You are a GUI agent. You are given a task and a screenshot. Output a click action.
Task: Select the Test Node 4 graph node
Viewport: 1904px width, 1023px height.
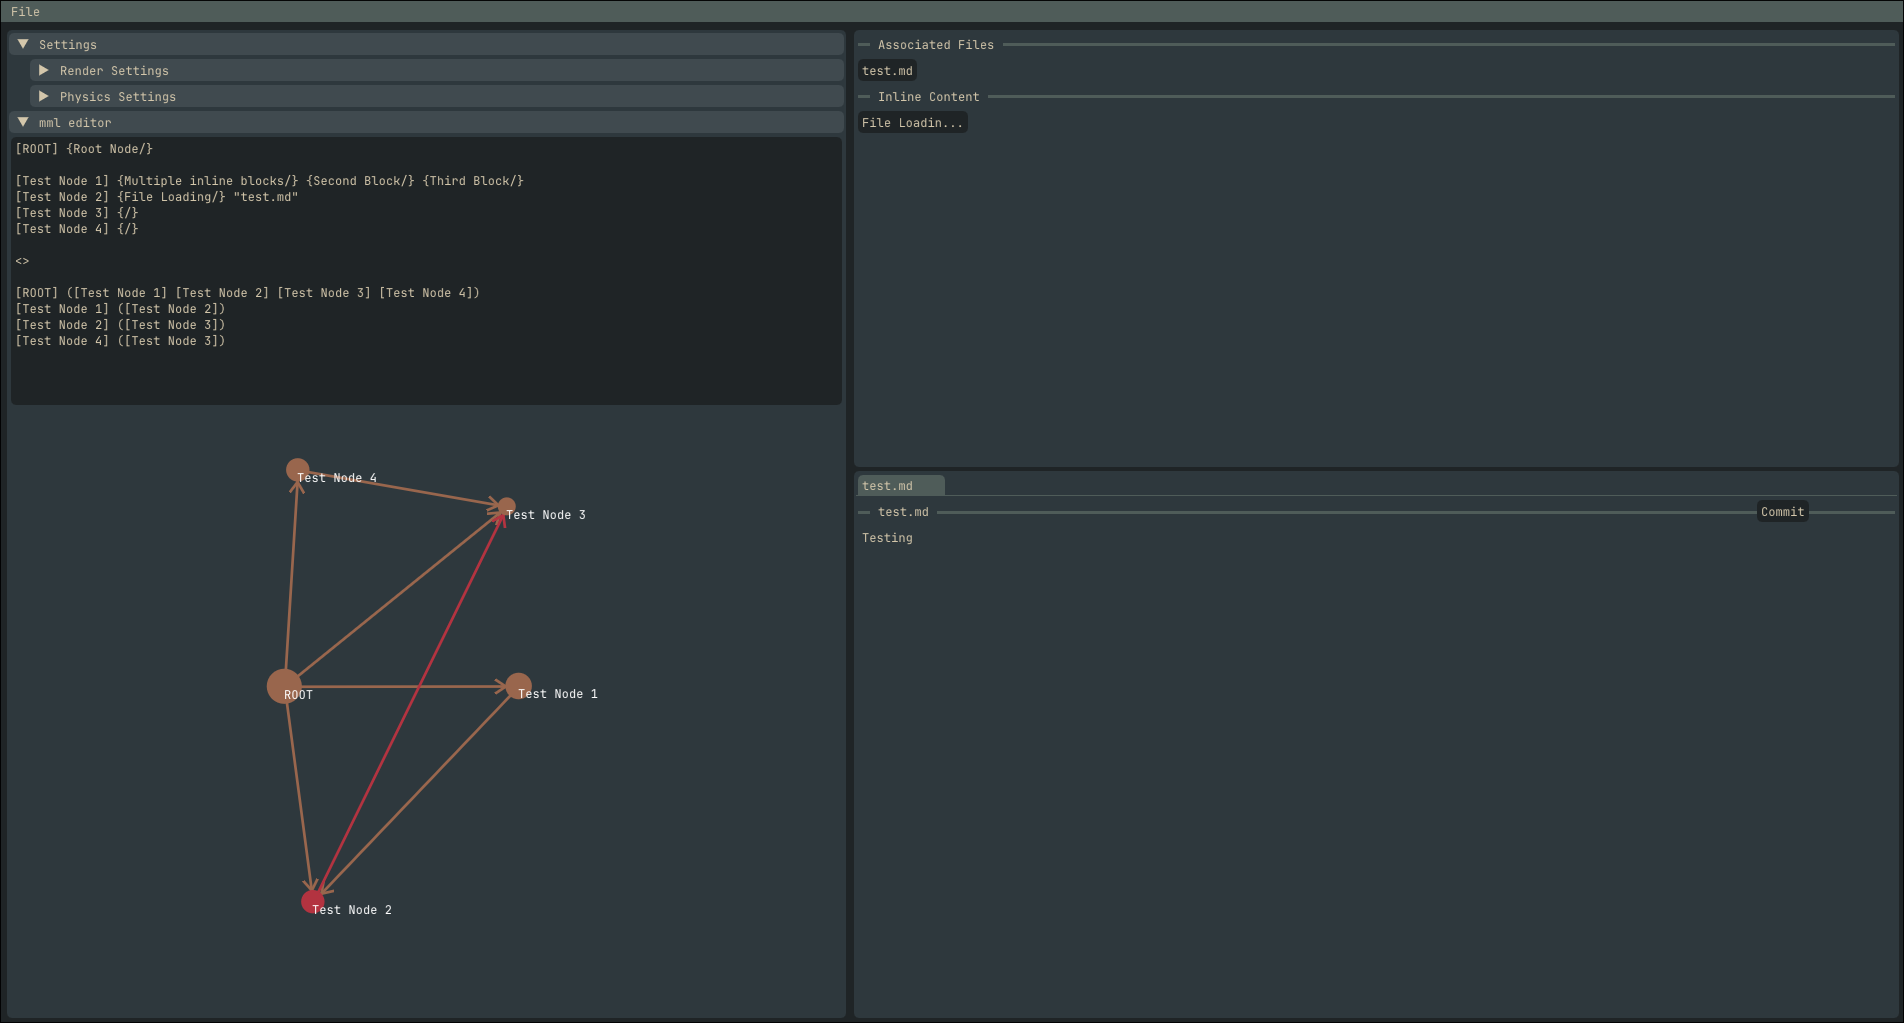[298, 470]
